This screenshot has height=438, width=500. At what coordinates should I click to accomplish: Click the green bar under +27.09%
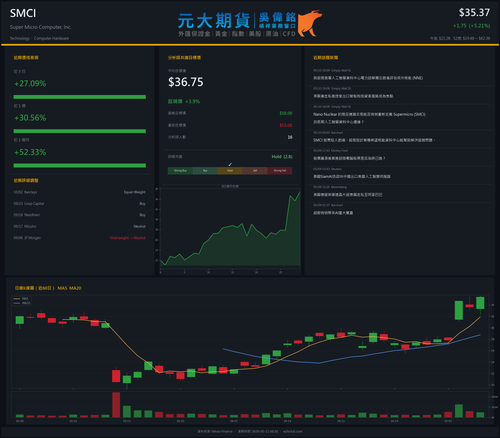(80, 97)
